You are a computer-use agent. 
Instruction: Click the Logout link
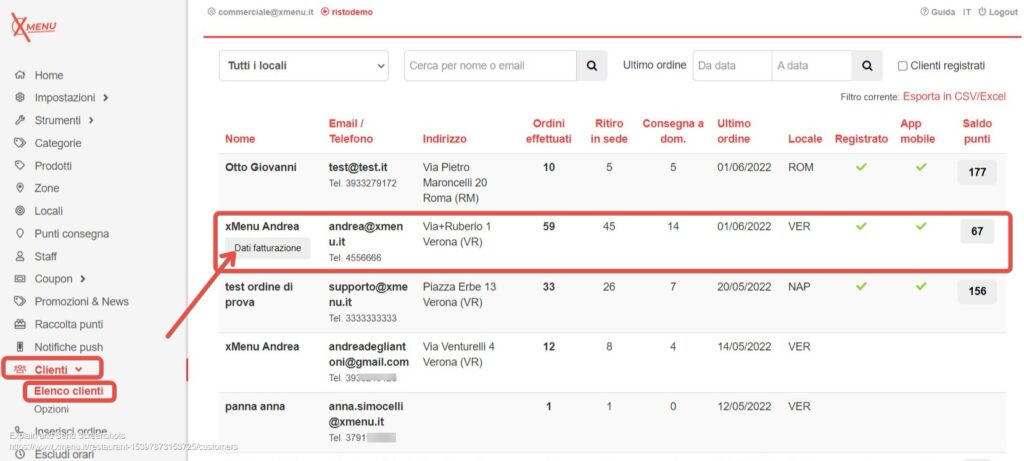998,11
